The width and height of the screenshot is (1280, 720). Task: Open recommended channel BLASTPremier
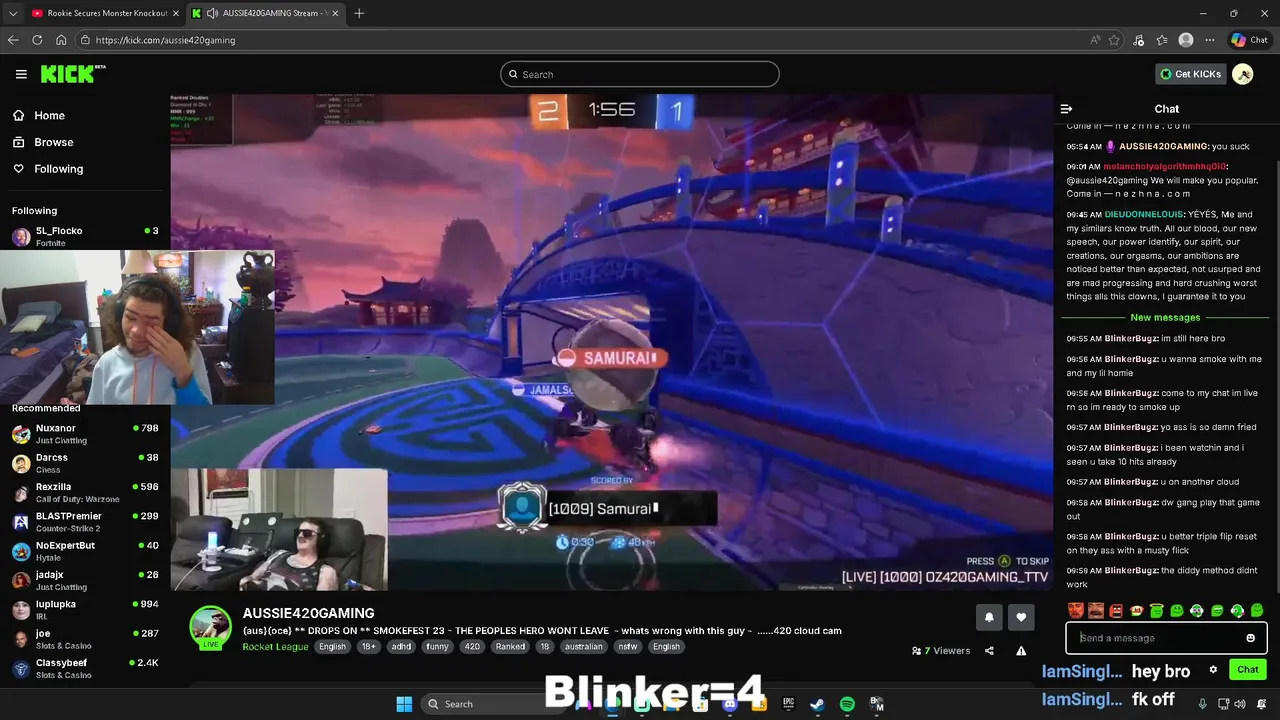coord(85,521)
